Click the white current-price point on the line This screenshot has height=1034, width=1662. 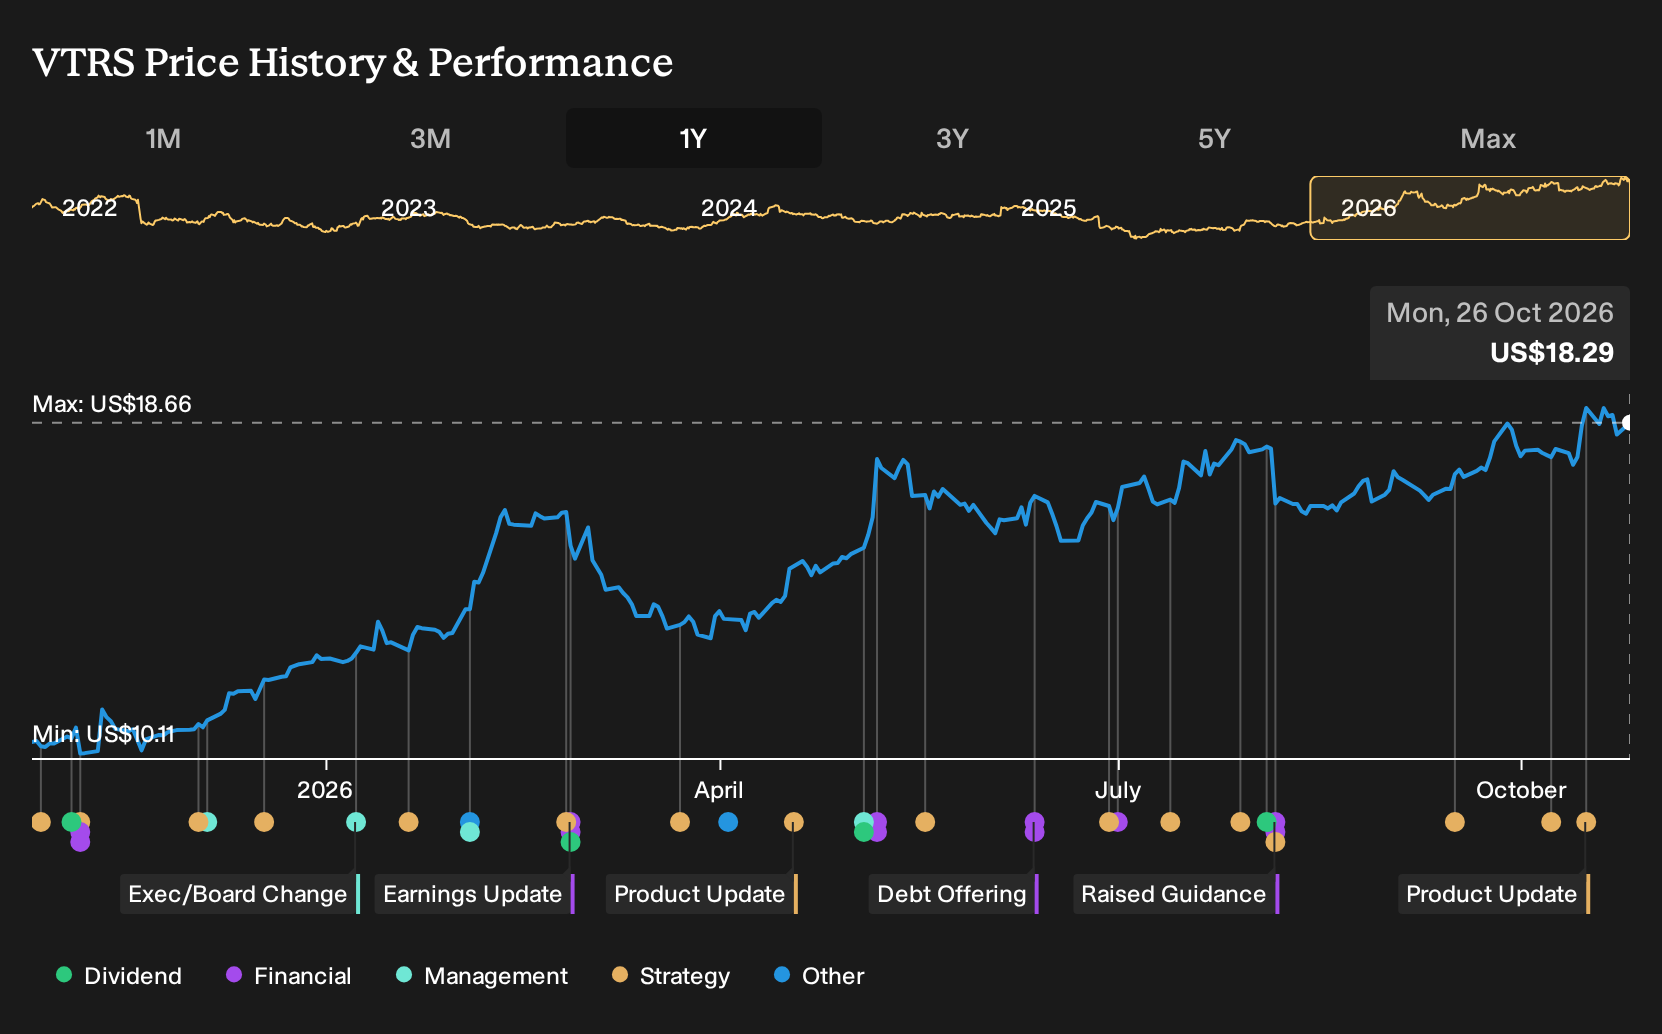tap(1628, 423)
